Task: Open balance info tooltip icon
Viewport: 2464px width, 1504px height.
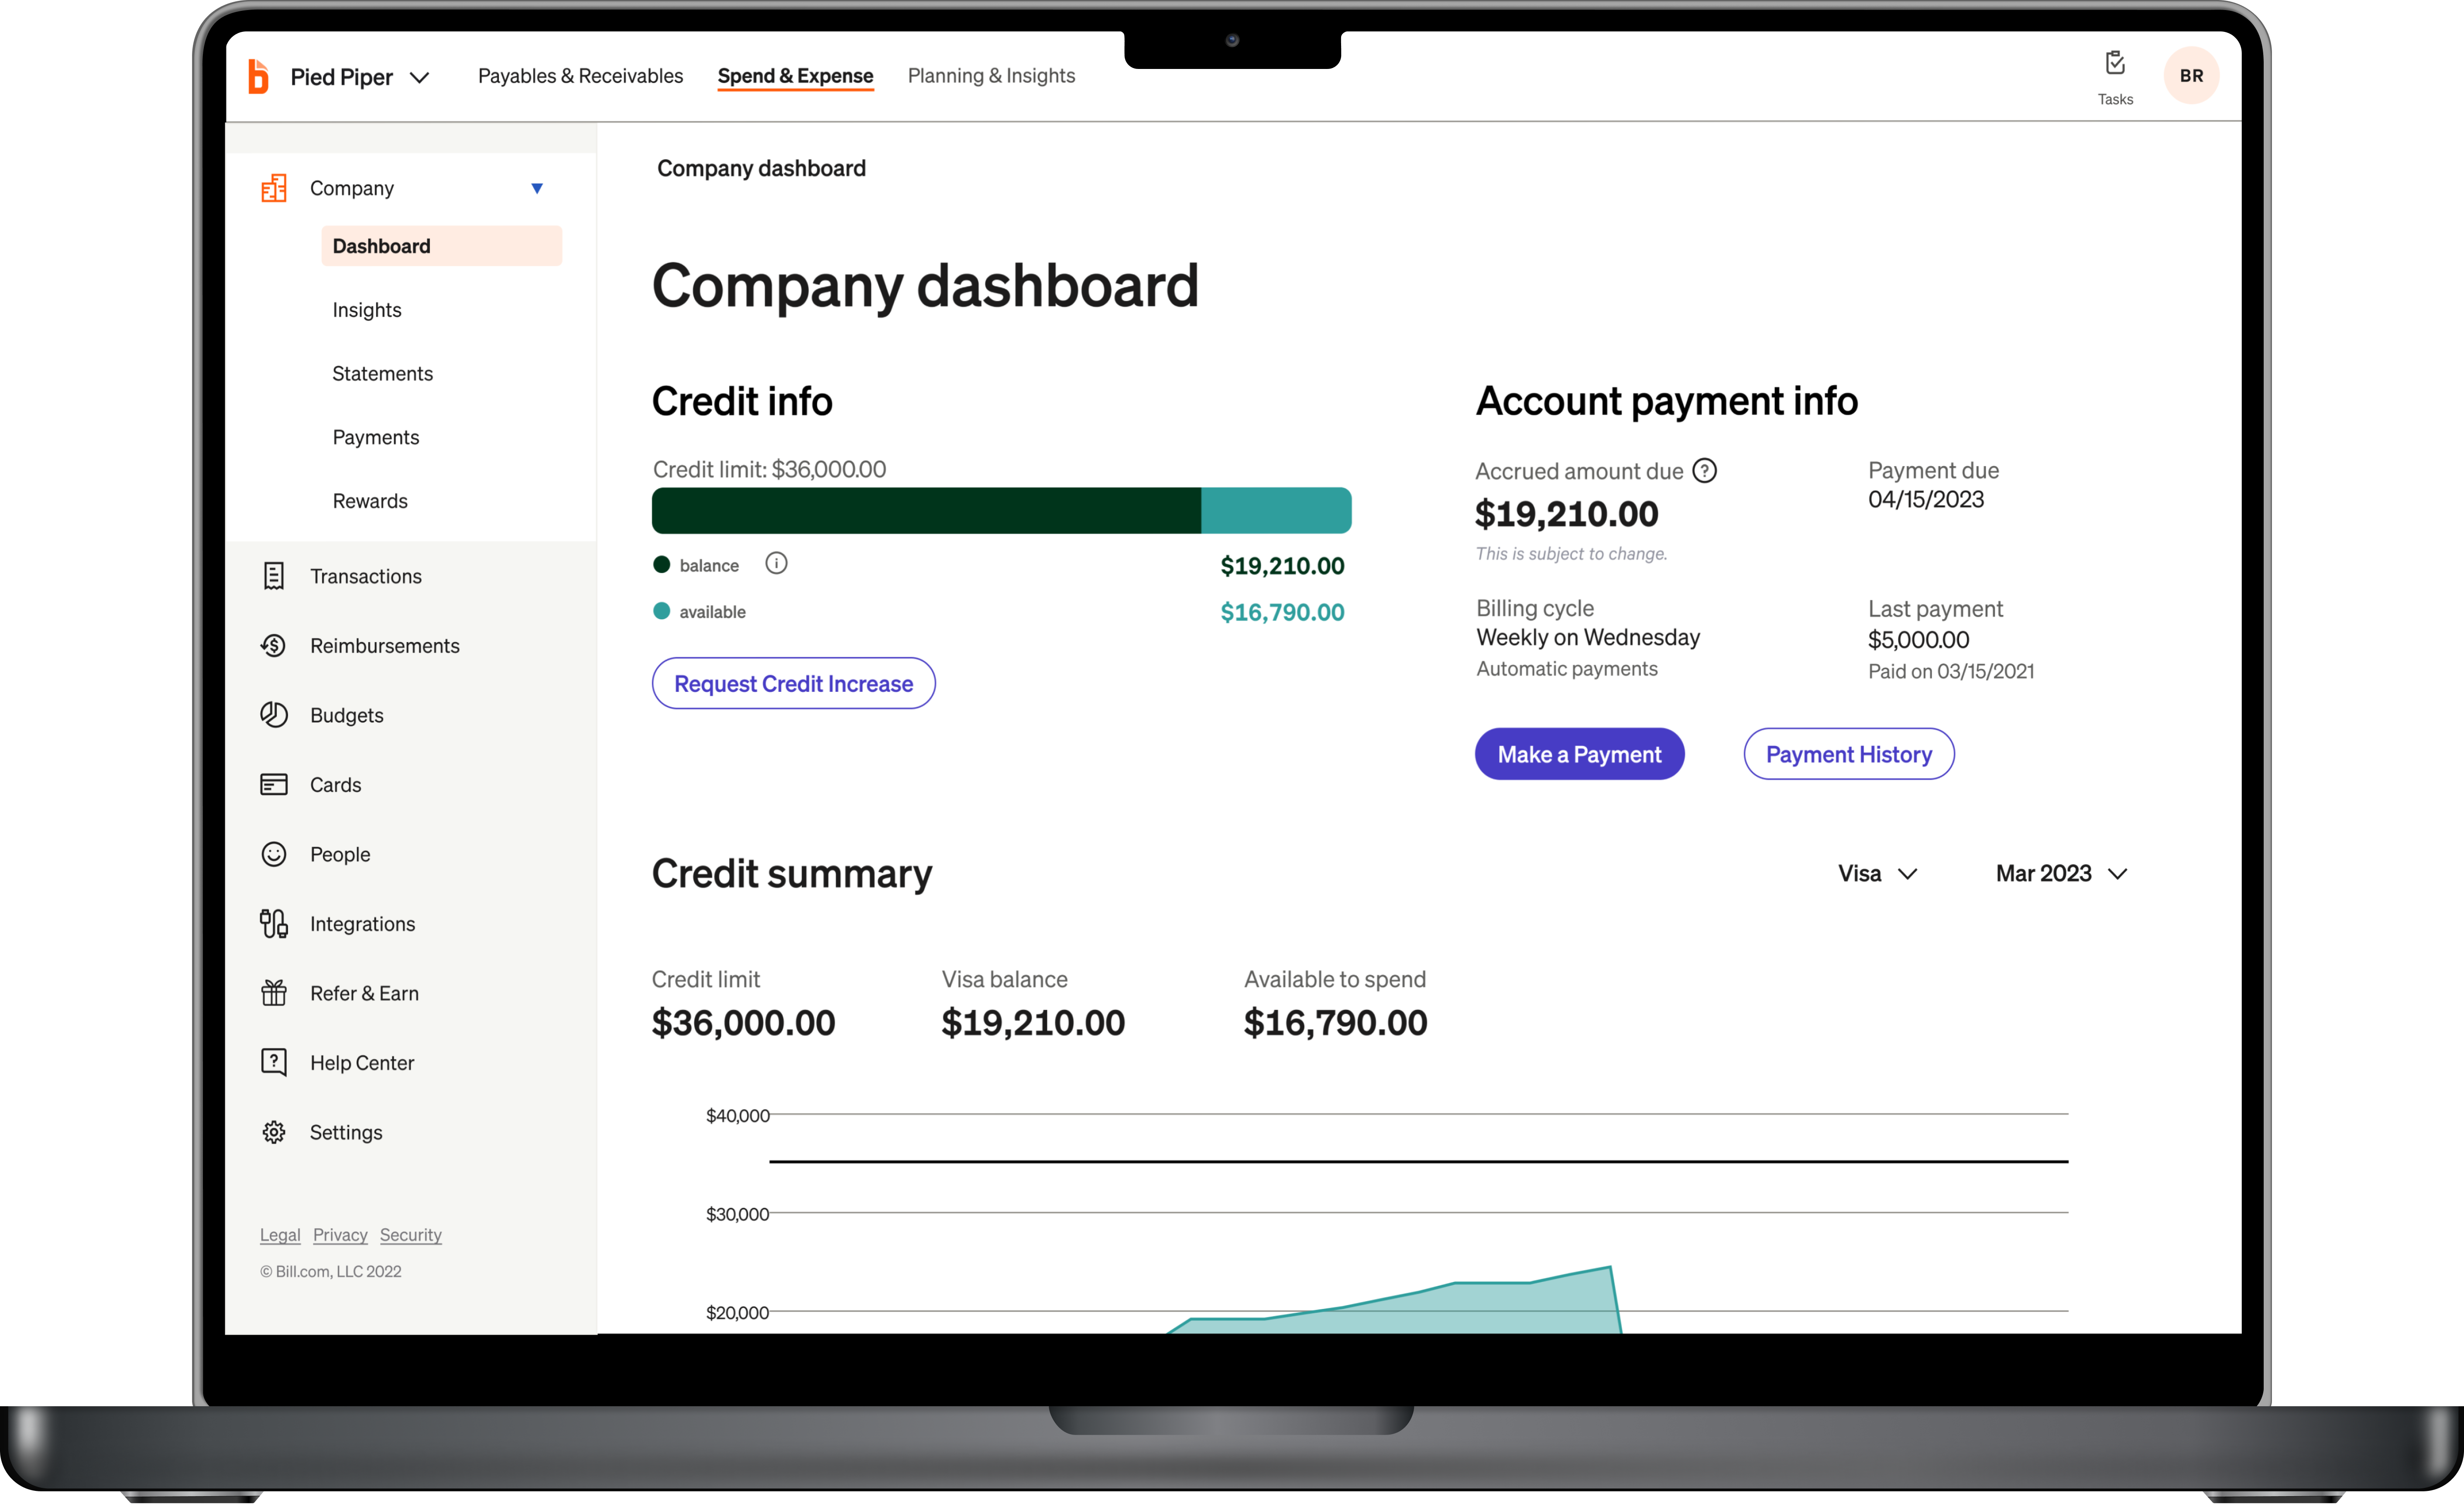Action: 777,563
